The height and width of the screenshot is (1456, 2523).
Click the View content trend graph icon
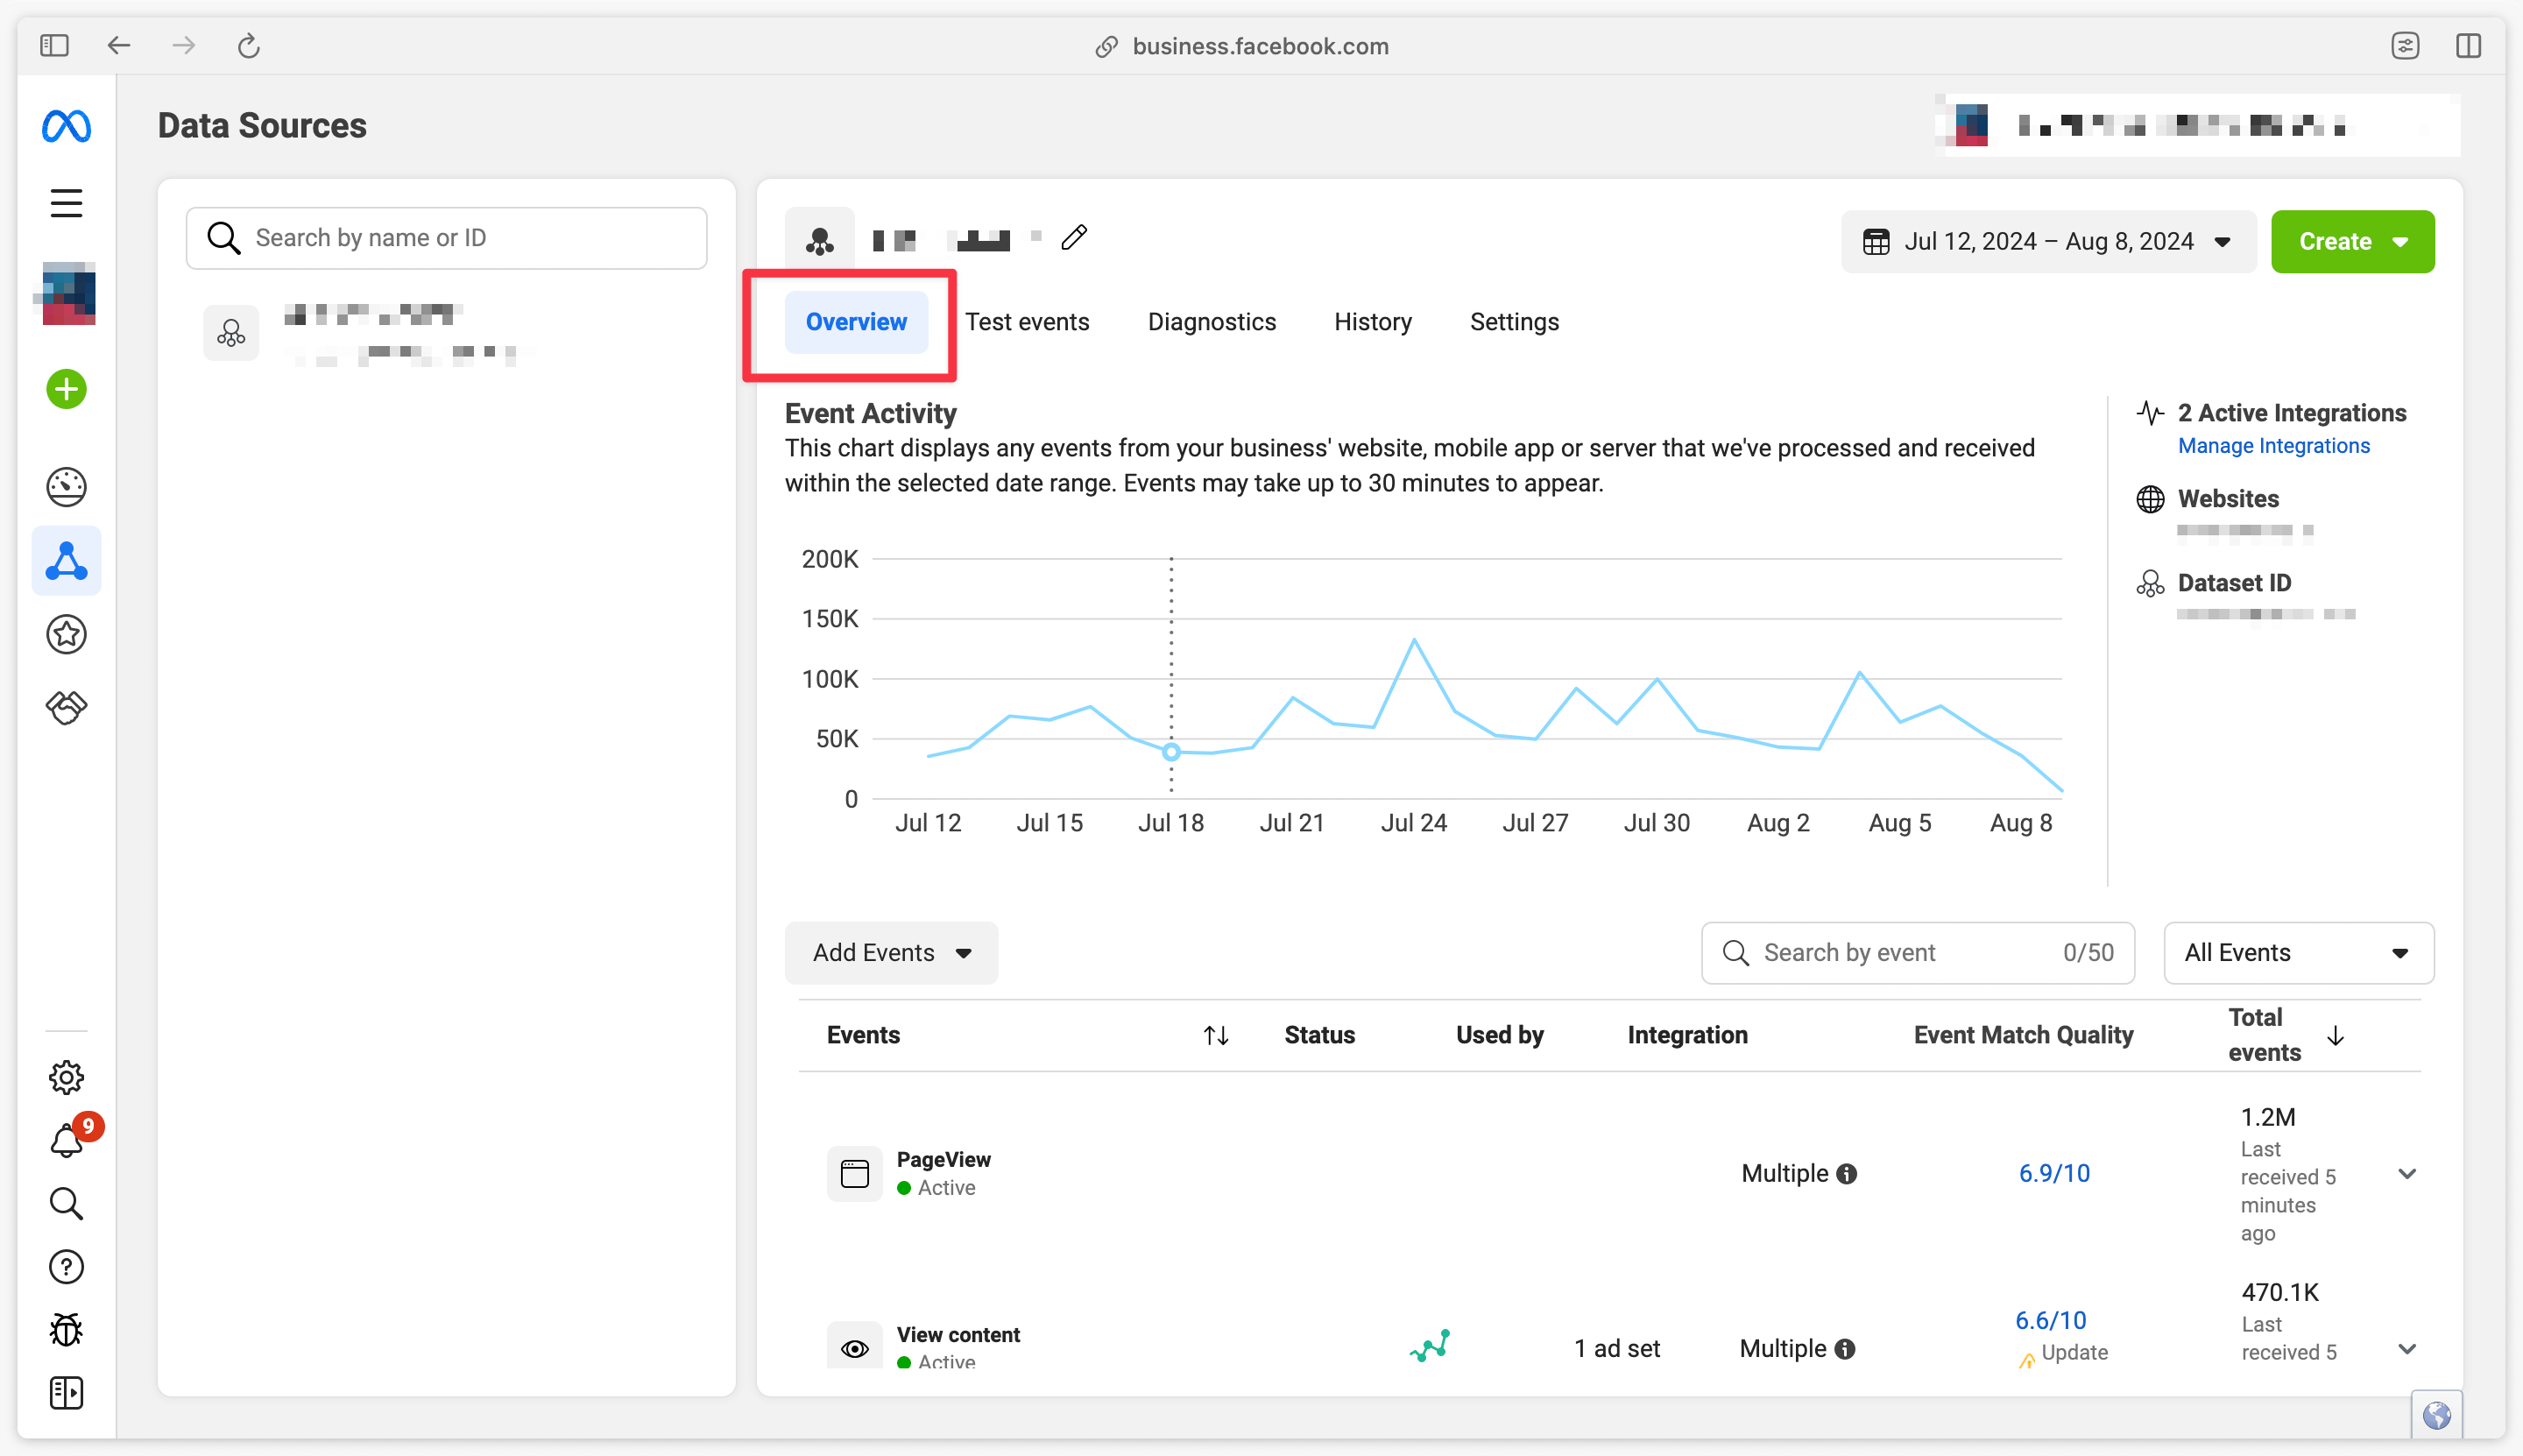[1430, 1346]
